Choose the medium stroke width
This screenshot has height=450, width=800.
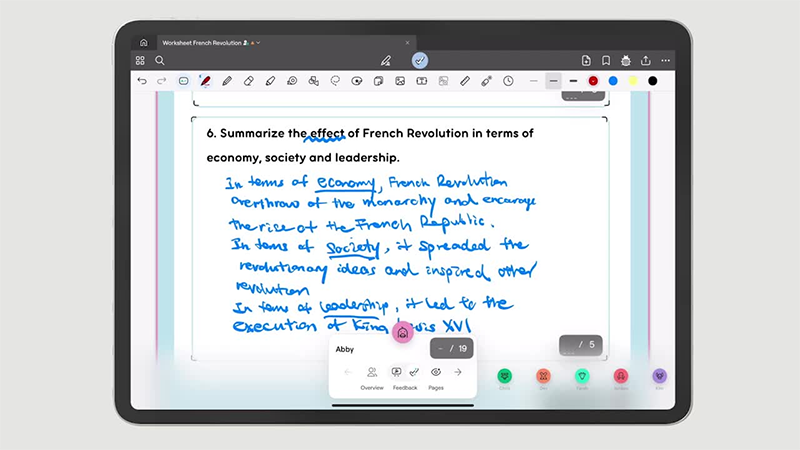click(554, 81)
